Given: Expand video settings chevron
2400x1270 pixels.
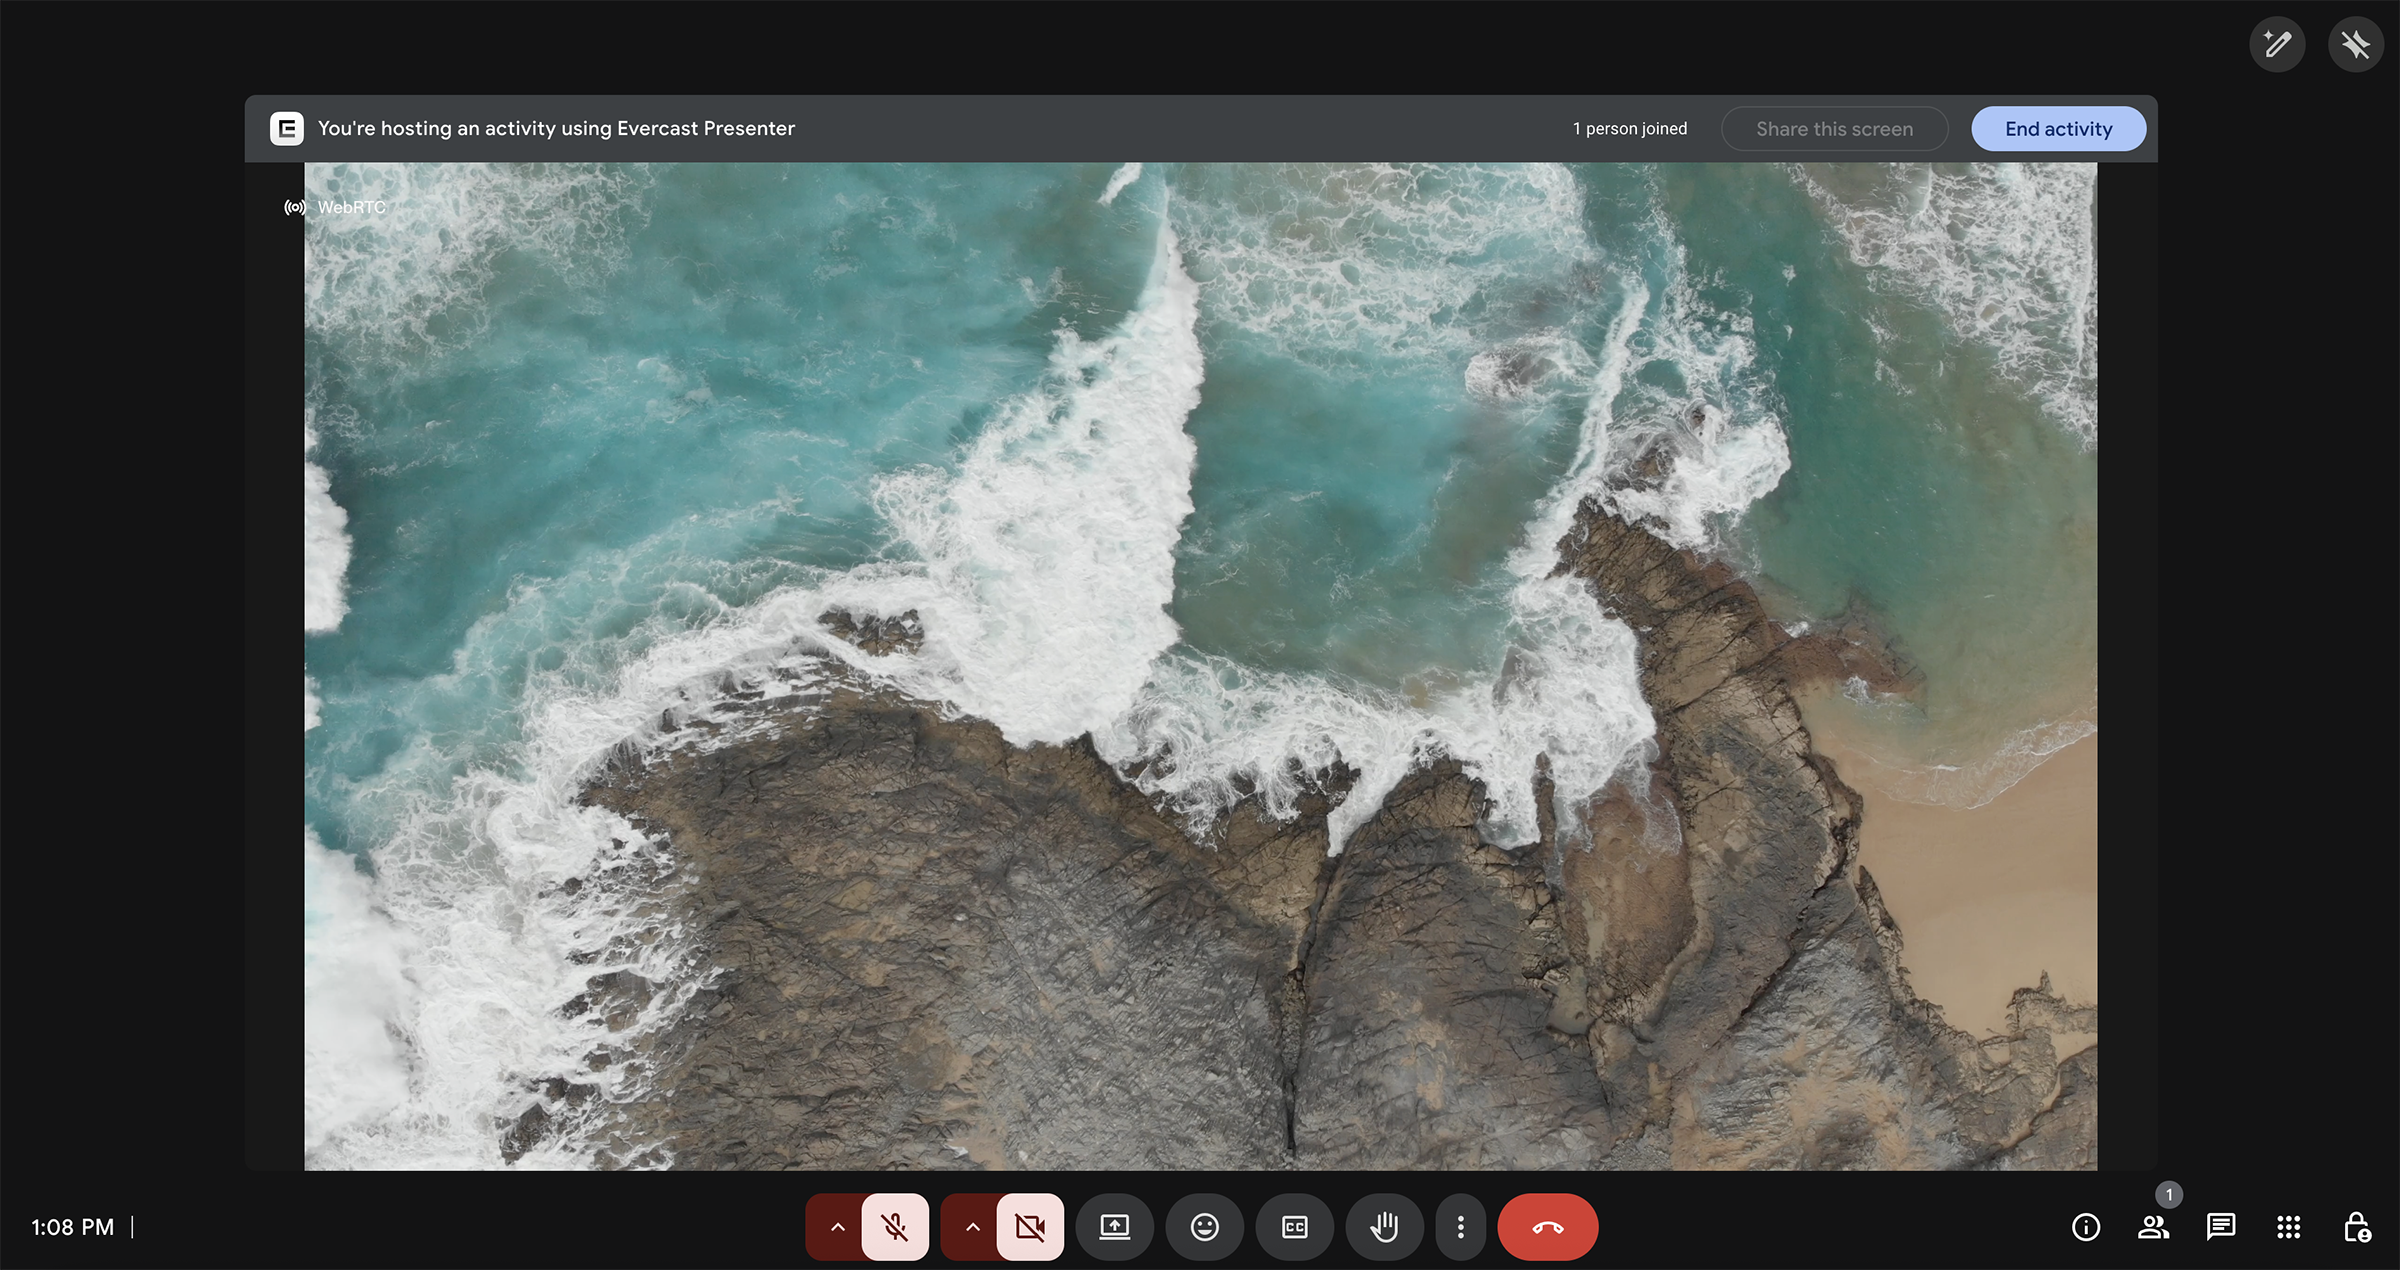Looking at the screenshot, I should point(972,1226).
